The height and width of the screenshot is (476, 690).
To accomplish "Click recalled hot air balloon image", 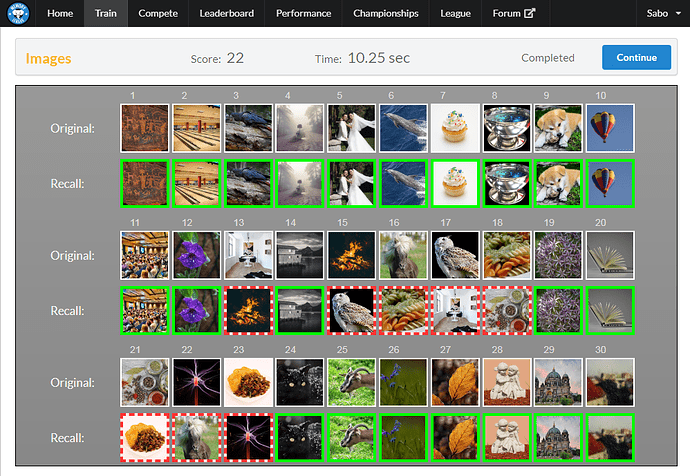I will [x=610, y=183].
